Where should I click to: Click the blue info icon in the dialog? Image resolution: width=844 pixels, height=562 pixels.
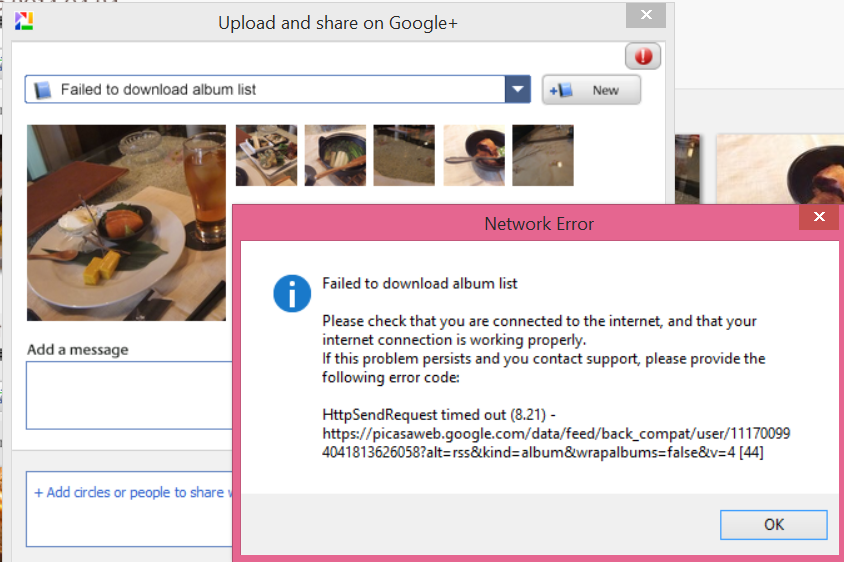292,294
